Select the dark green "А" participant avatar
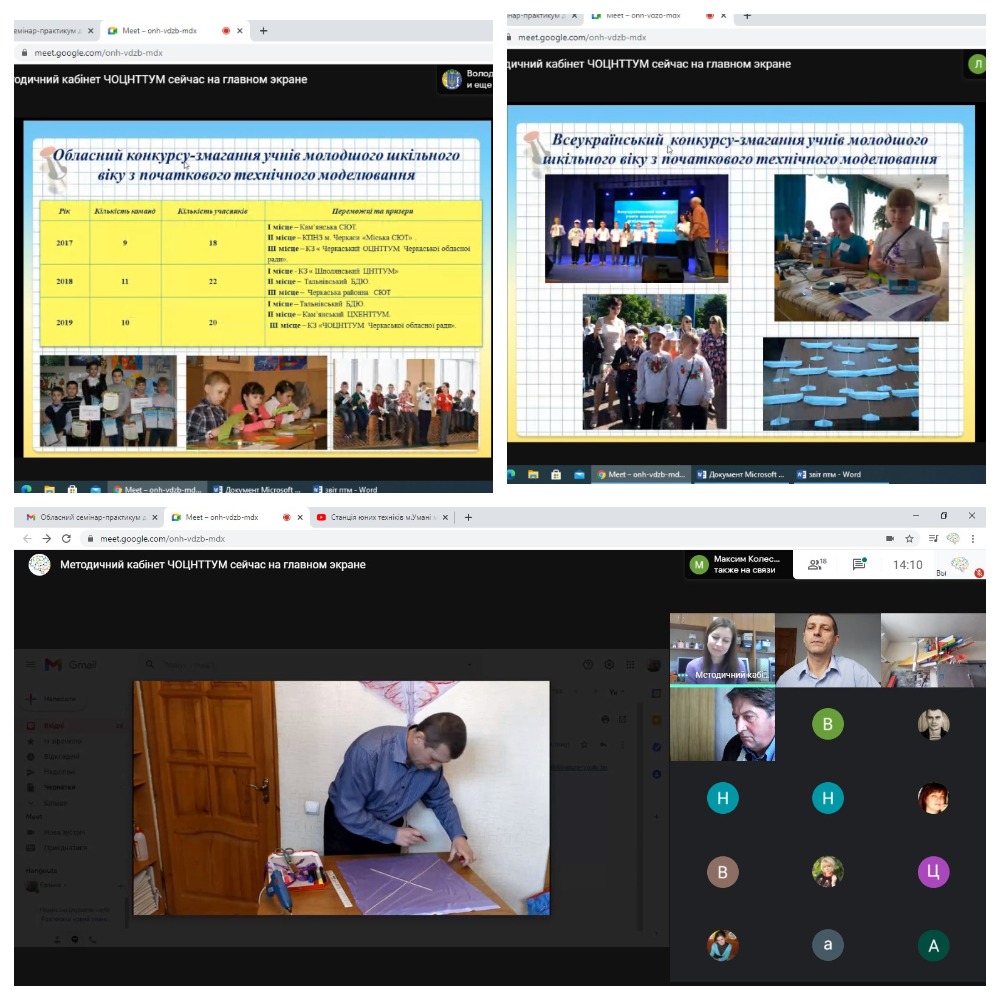 (932, 946)
